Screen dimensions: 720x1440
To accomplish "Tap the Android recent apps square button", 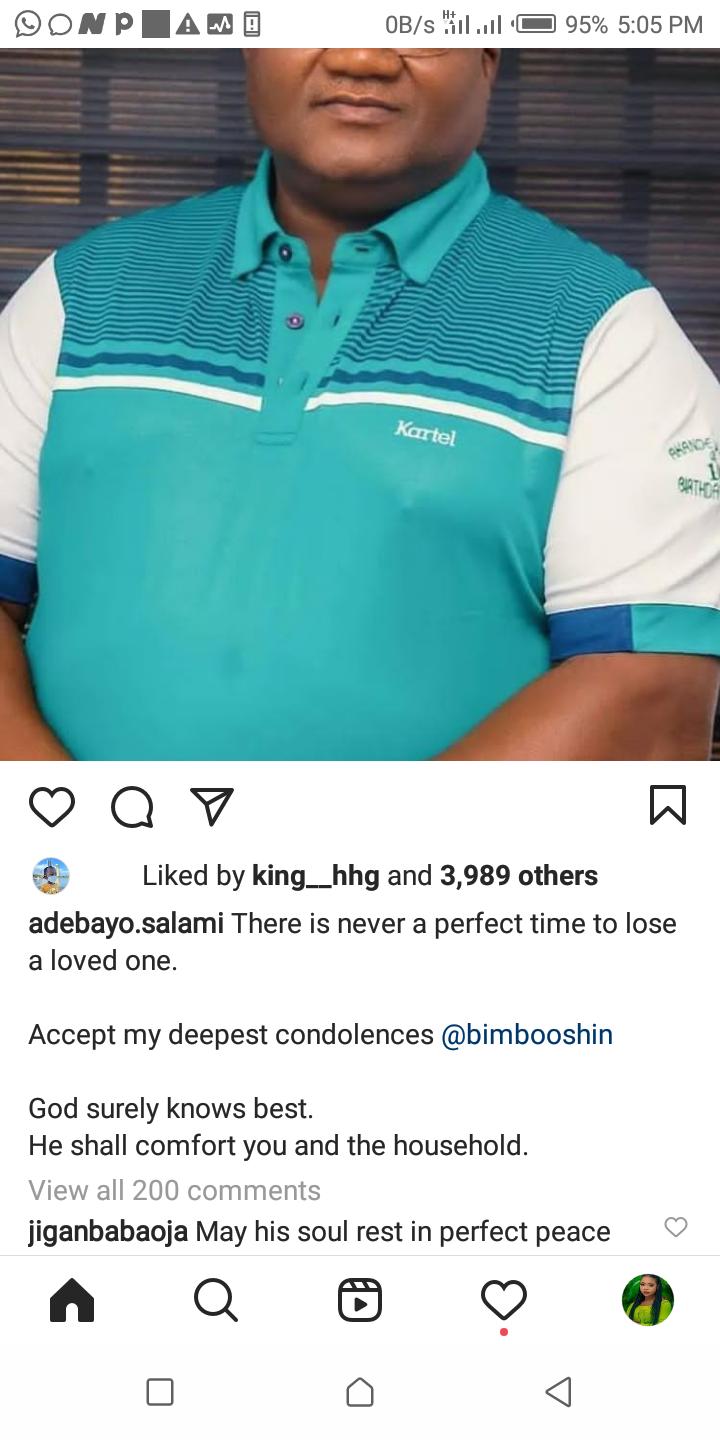I will 160,1392.
